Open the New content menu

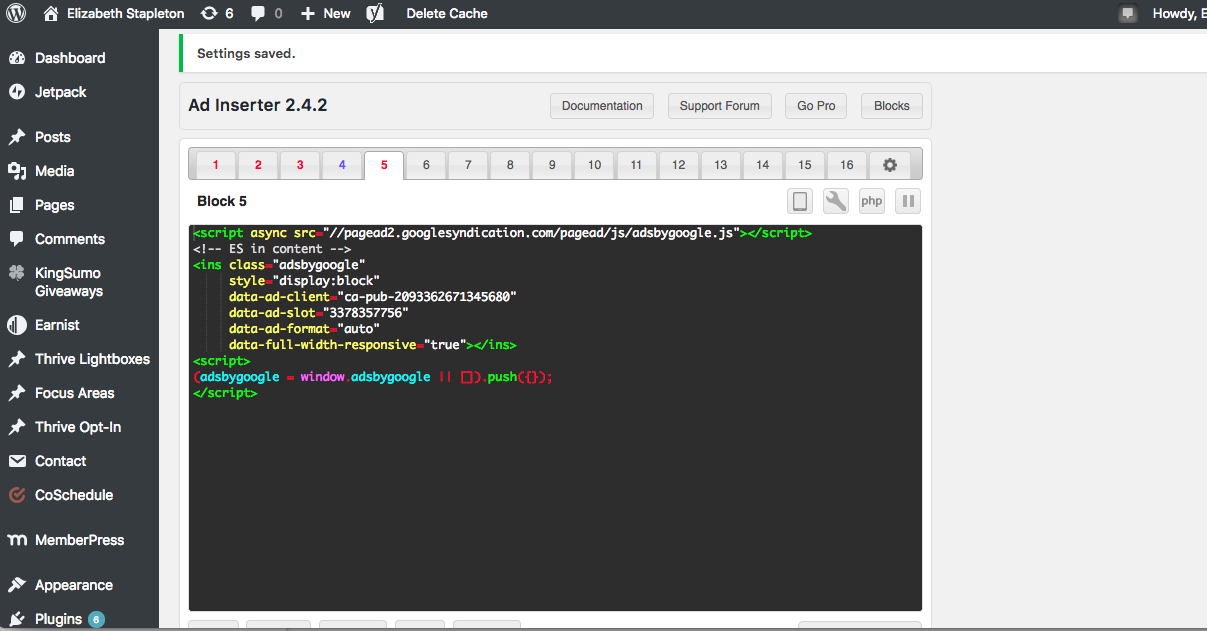pyautogui.click(x=326, y=13)
